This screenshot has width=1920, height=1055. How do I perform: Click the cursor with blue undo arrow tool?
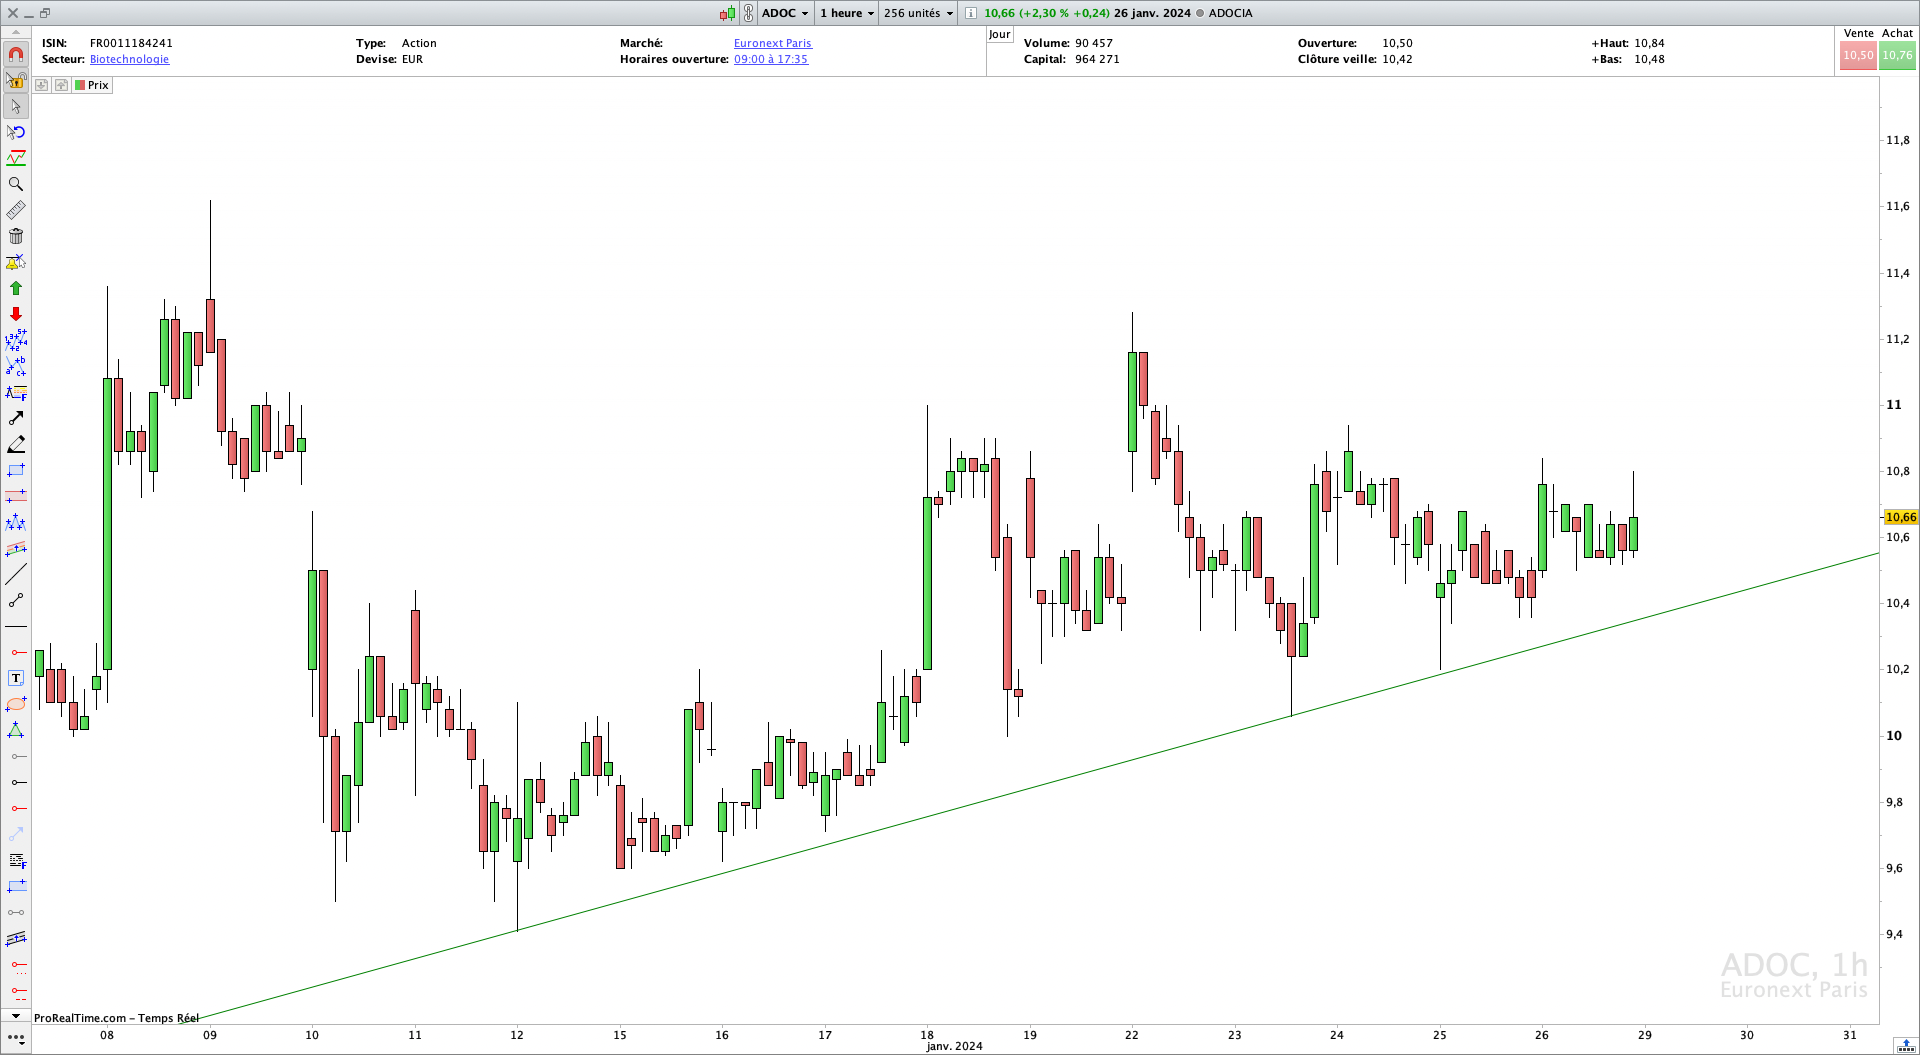(x=16, y=132)
